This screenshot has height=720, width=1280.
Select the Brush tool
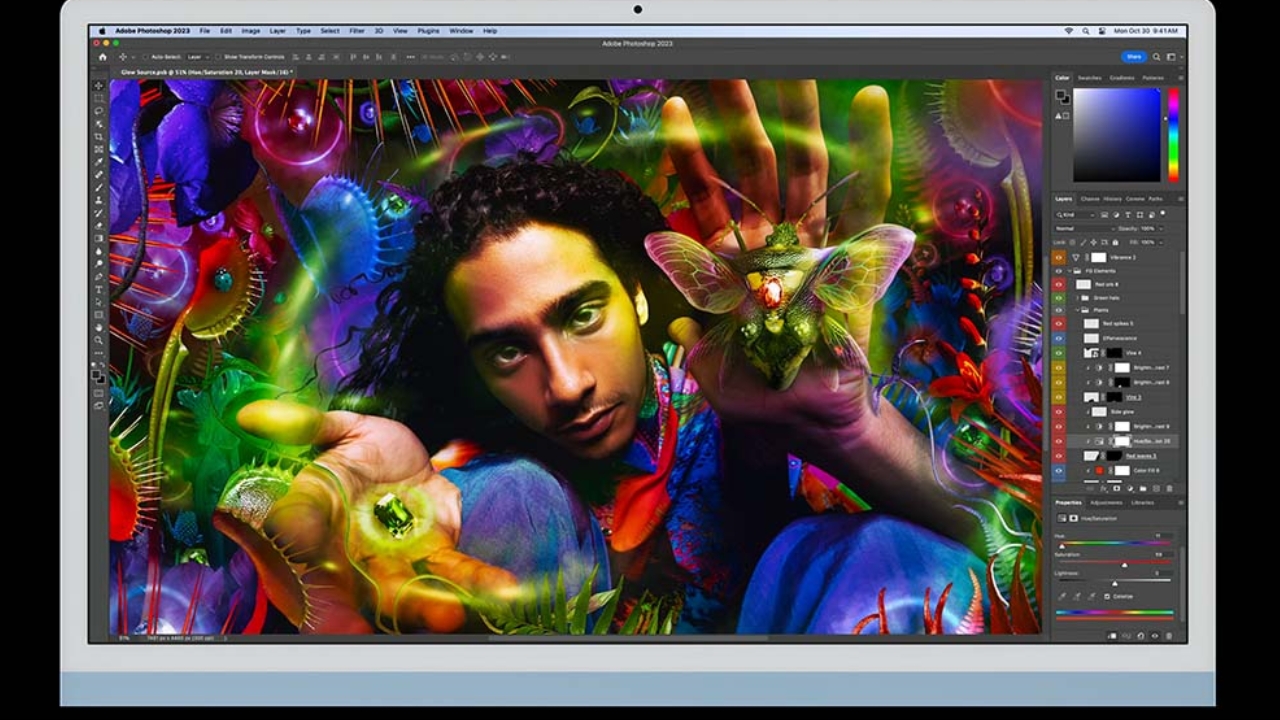(99, 187)
